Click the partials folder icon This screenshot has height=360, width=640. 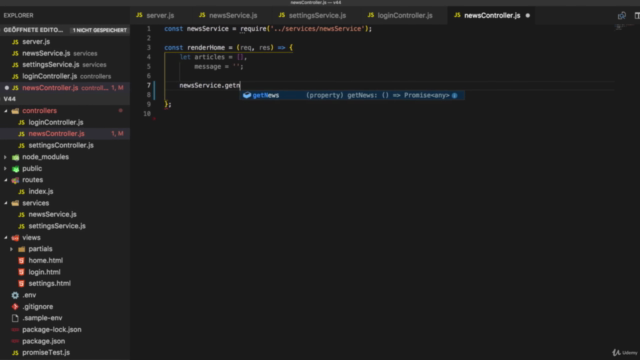click(22, 249)
